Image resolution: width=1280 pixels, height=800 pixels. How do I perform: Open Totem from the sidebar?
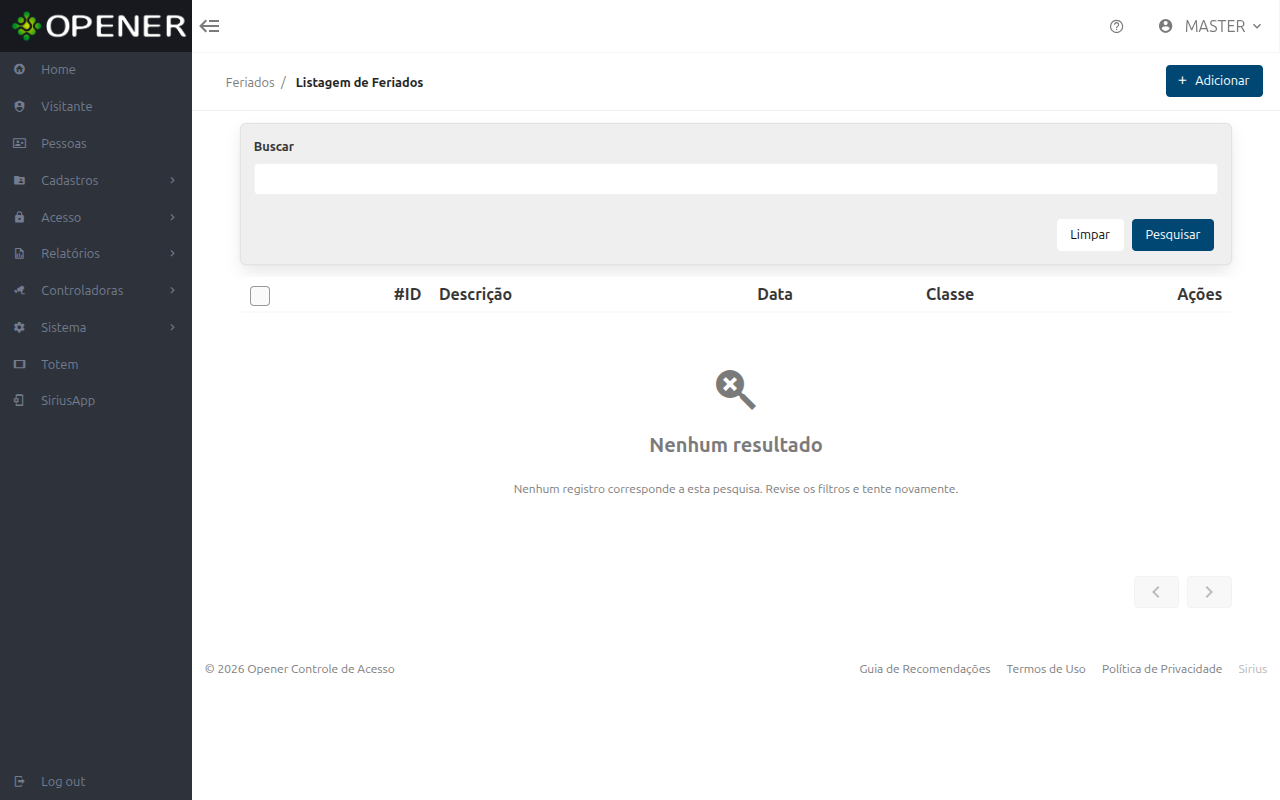click(x=96, y=364)
